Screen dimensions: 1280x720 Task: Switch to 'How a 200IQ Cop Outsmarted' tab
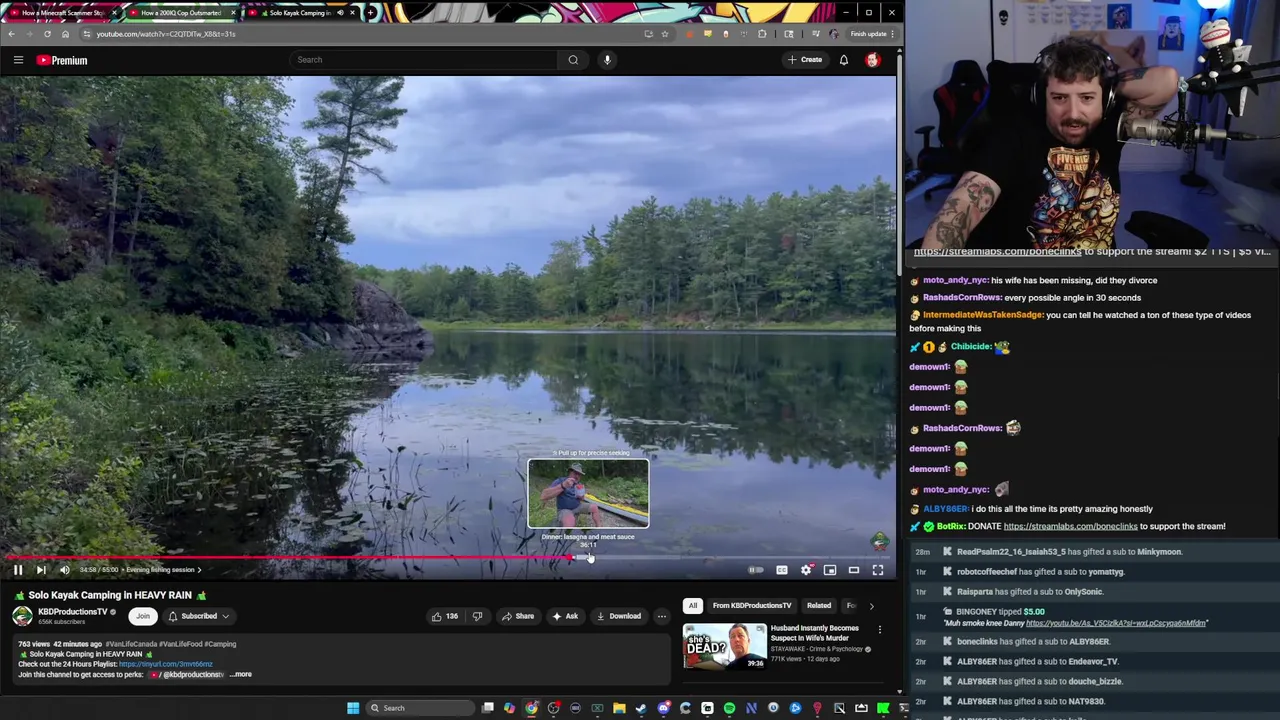181,13
